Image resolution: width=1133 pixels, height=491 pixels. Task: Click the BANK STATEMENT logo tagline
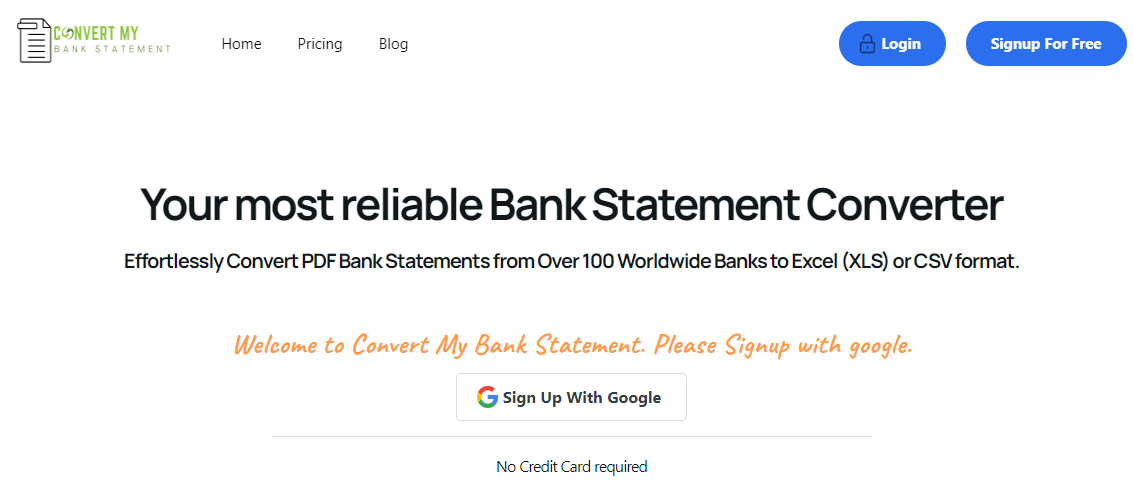[113, 49]
